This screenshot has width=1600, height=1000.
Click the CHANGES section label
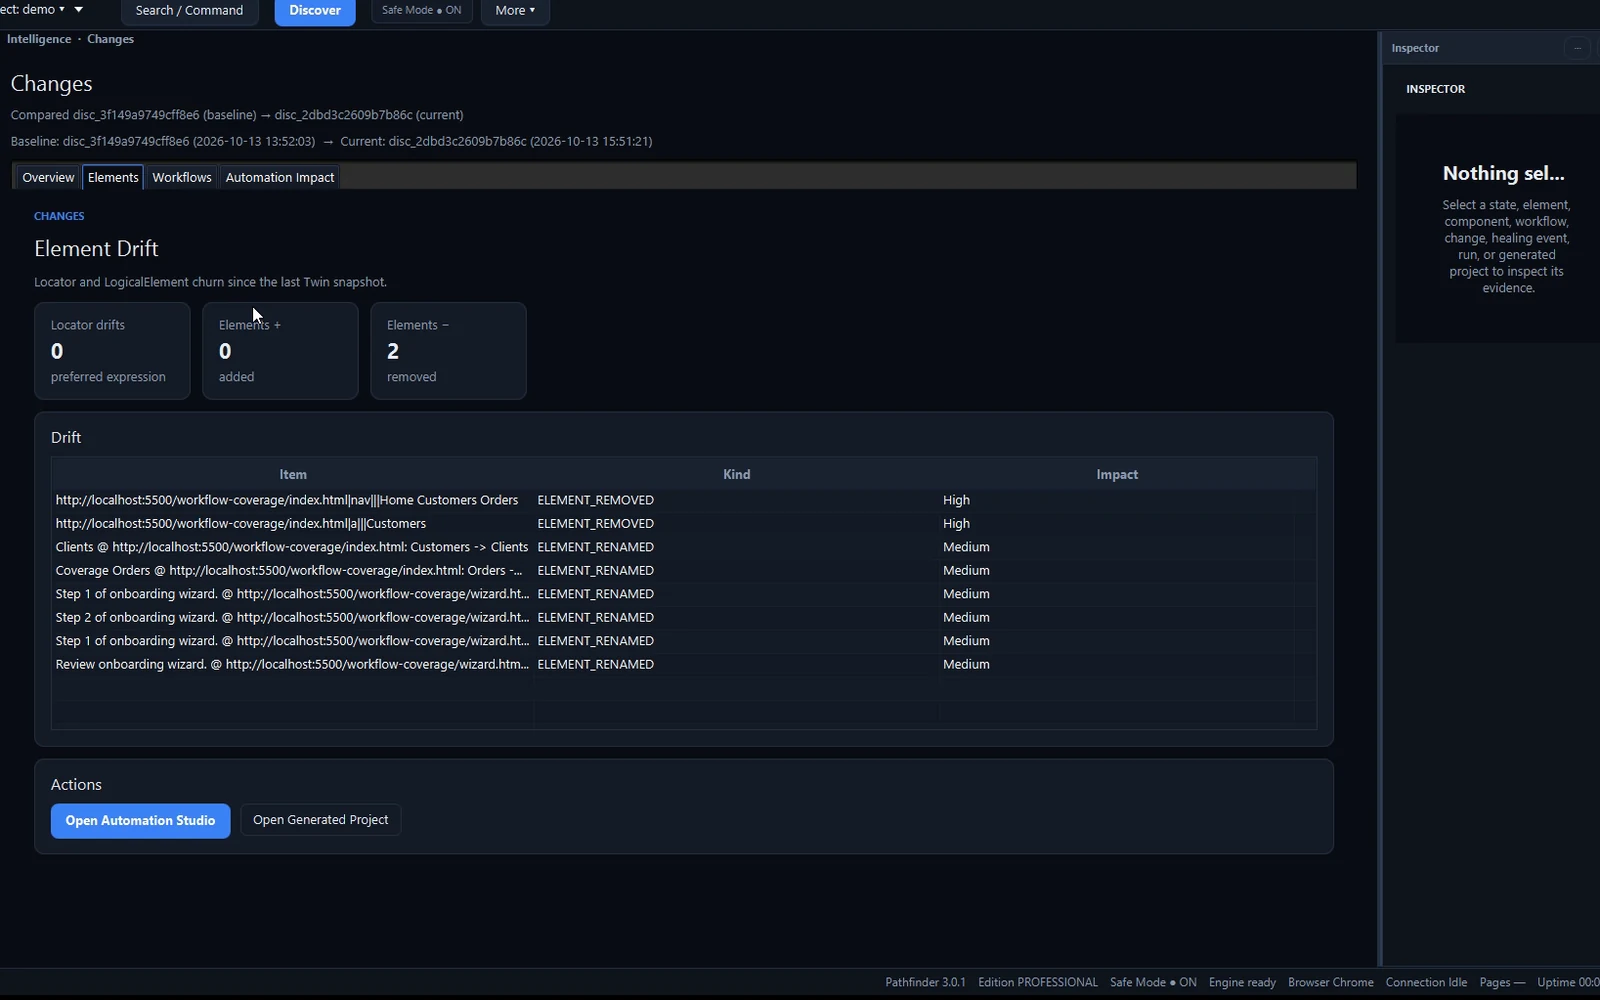(59, 216)
